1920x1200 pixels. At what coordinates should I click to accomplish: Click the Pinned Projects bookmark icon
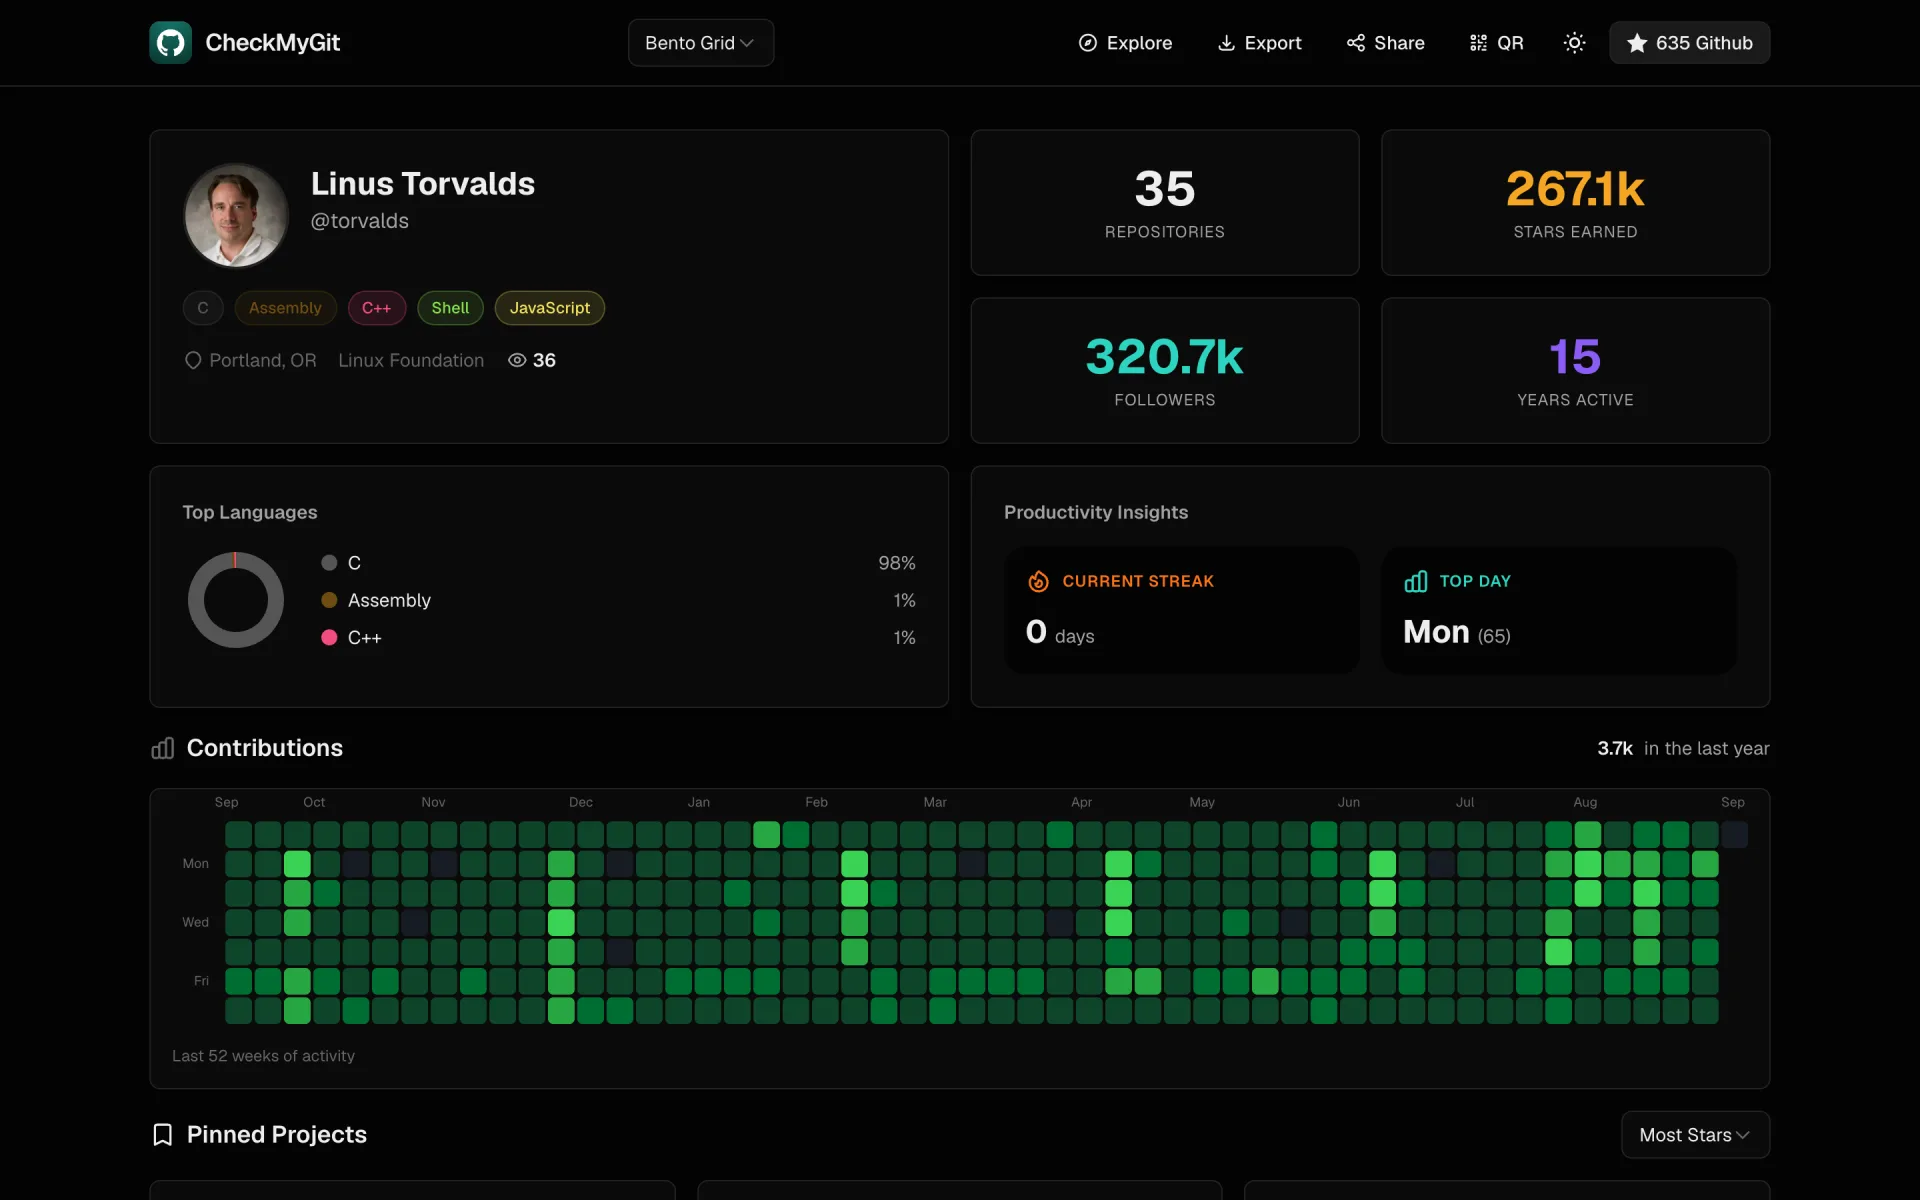[162, 1134]
